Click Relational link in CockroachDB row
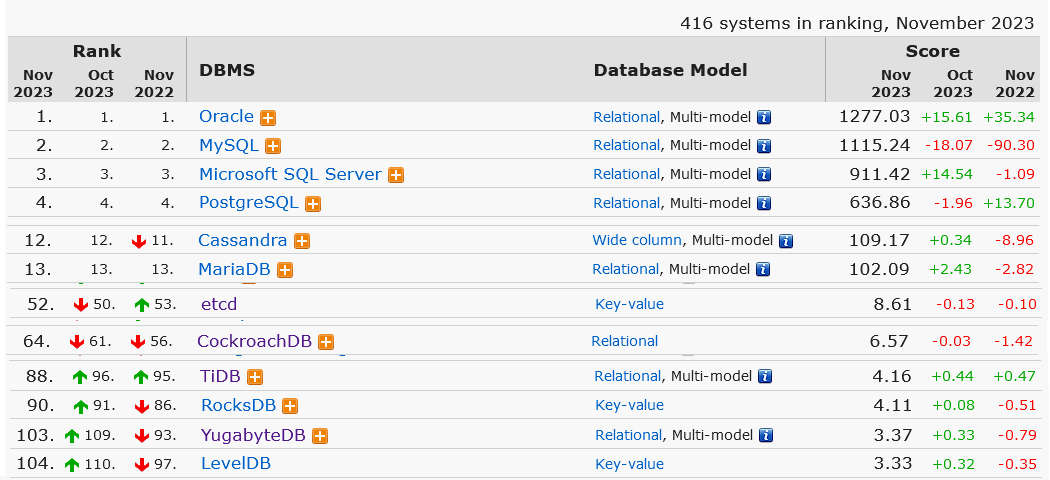Viewport: 1050px width, 480px height. [x=625, y=341]
